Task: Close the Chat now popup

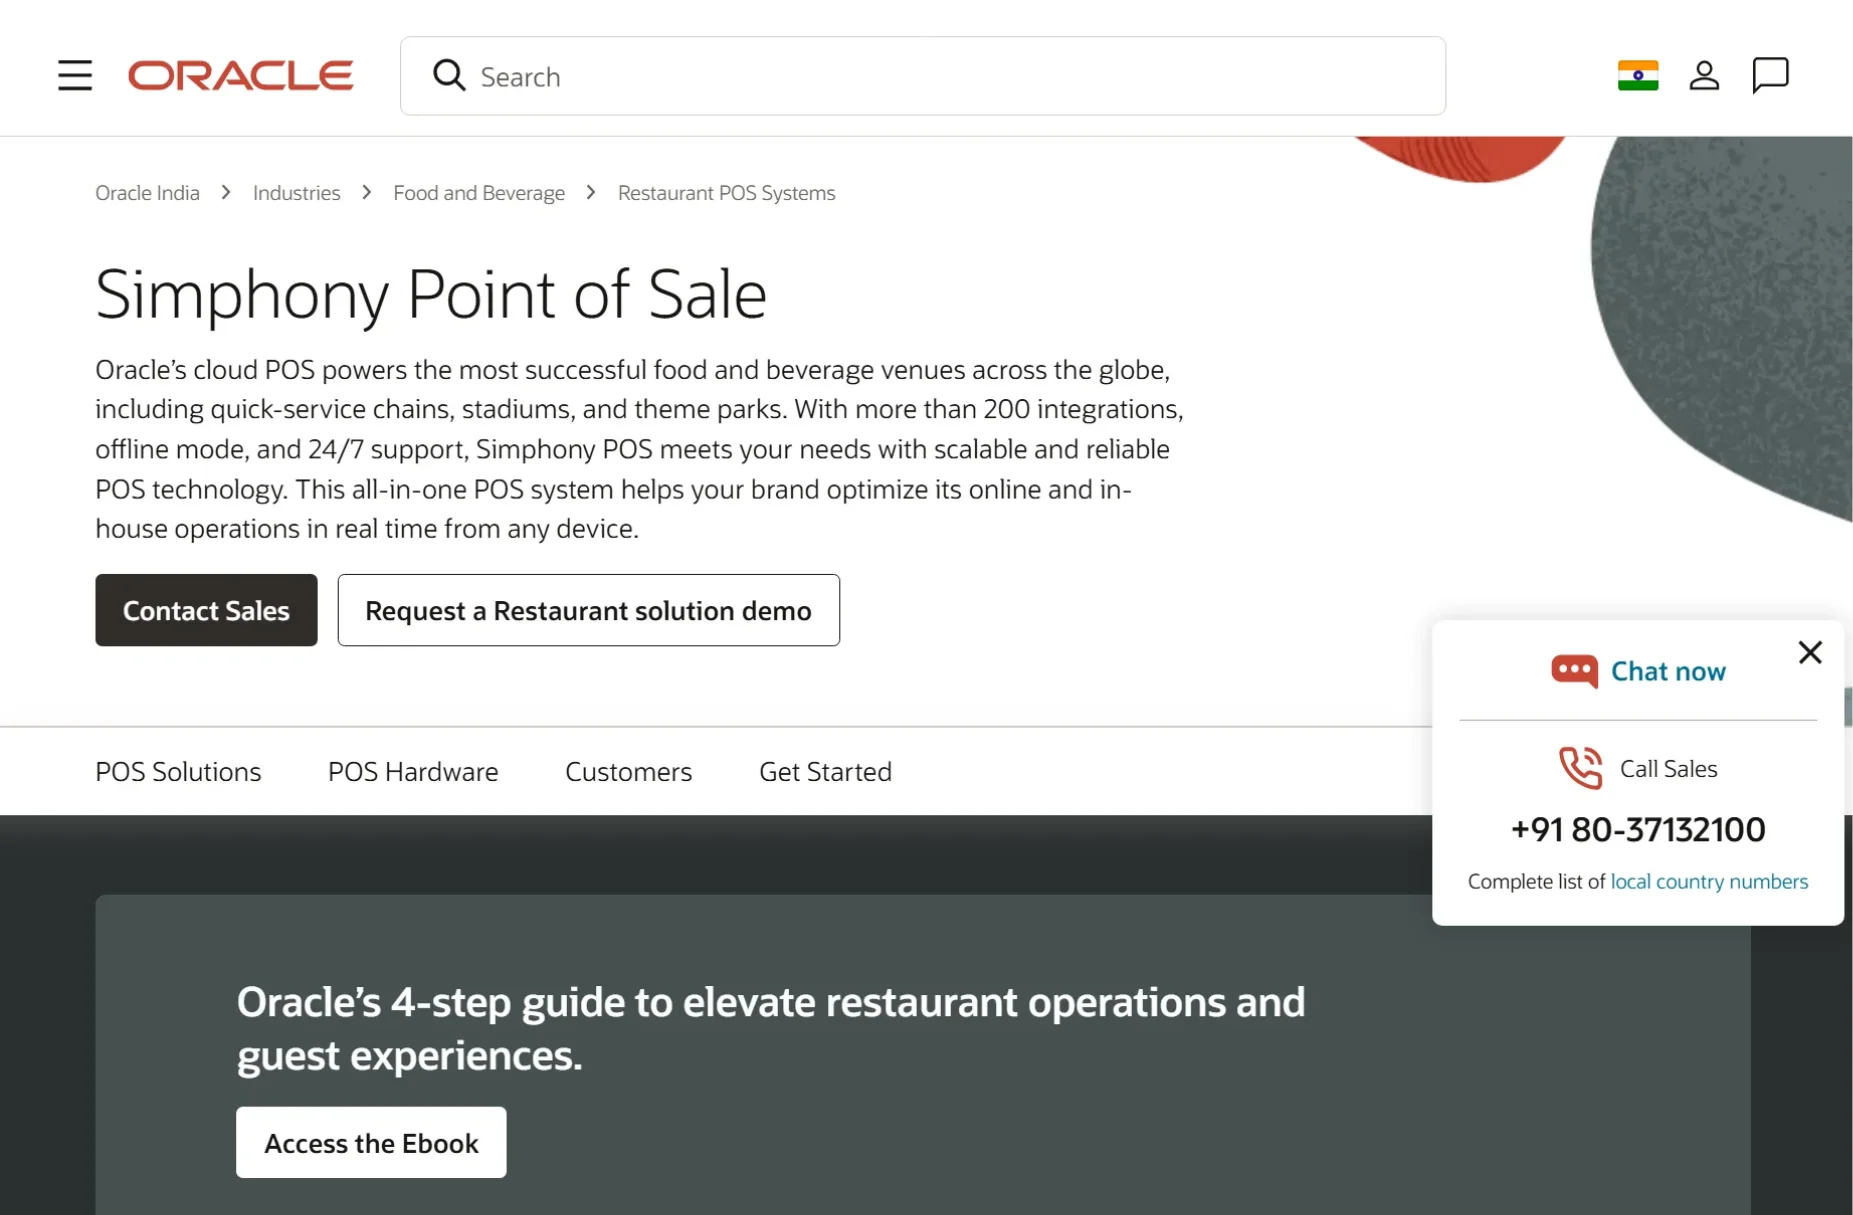Action: tap(1810, 653)
